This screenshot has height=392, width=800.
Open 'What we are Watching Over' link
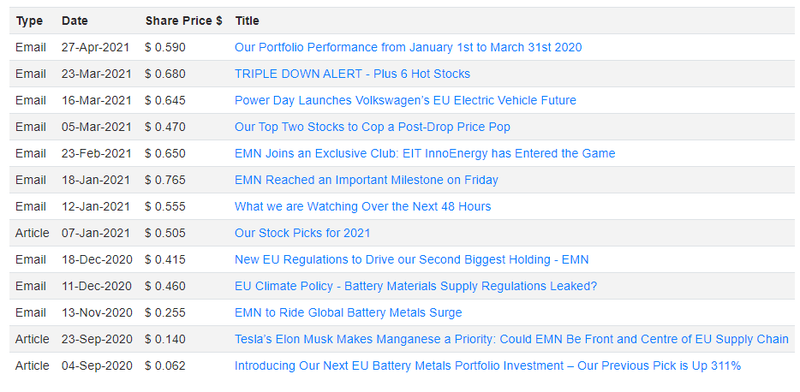363,207
